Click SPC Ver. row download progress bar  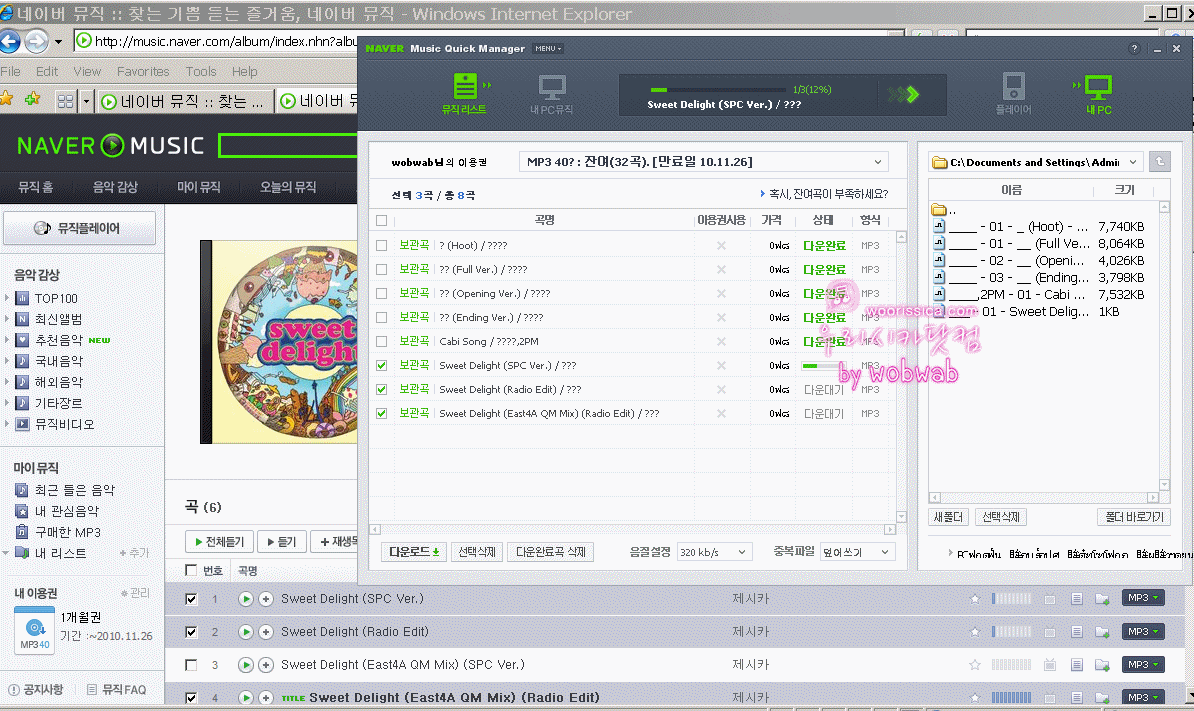(x=823, y=365)
